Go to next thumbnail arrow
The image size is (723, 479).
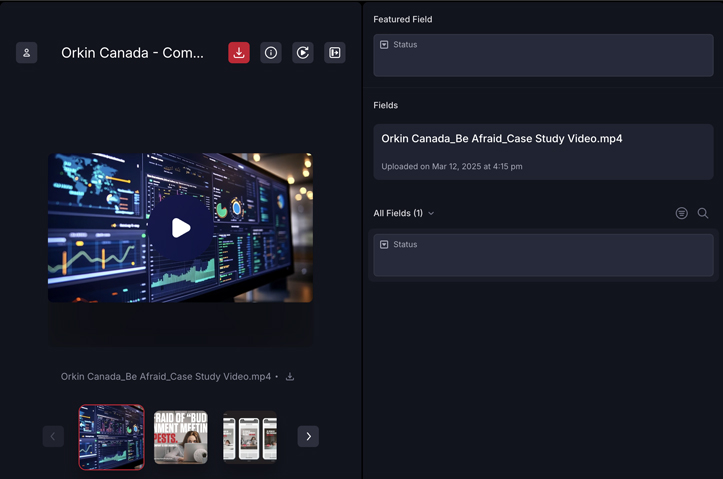(x=308, y=436)
